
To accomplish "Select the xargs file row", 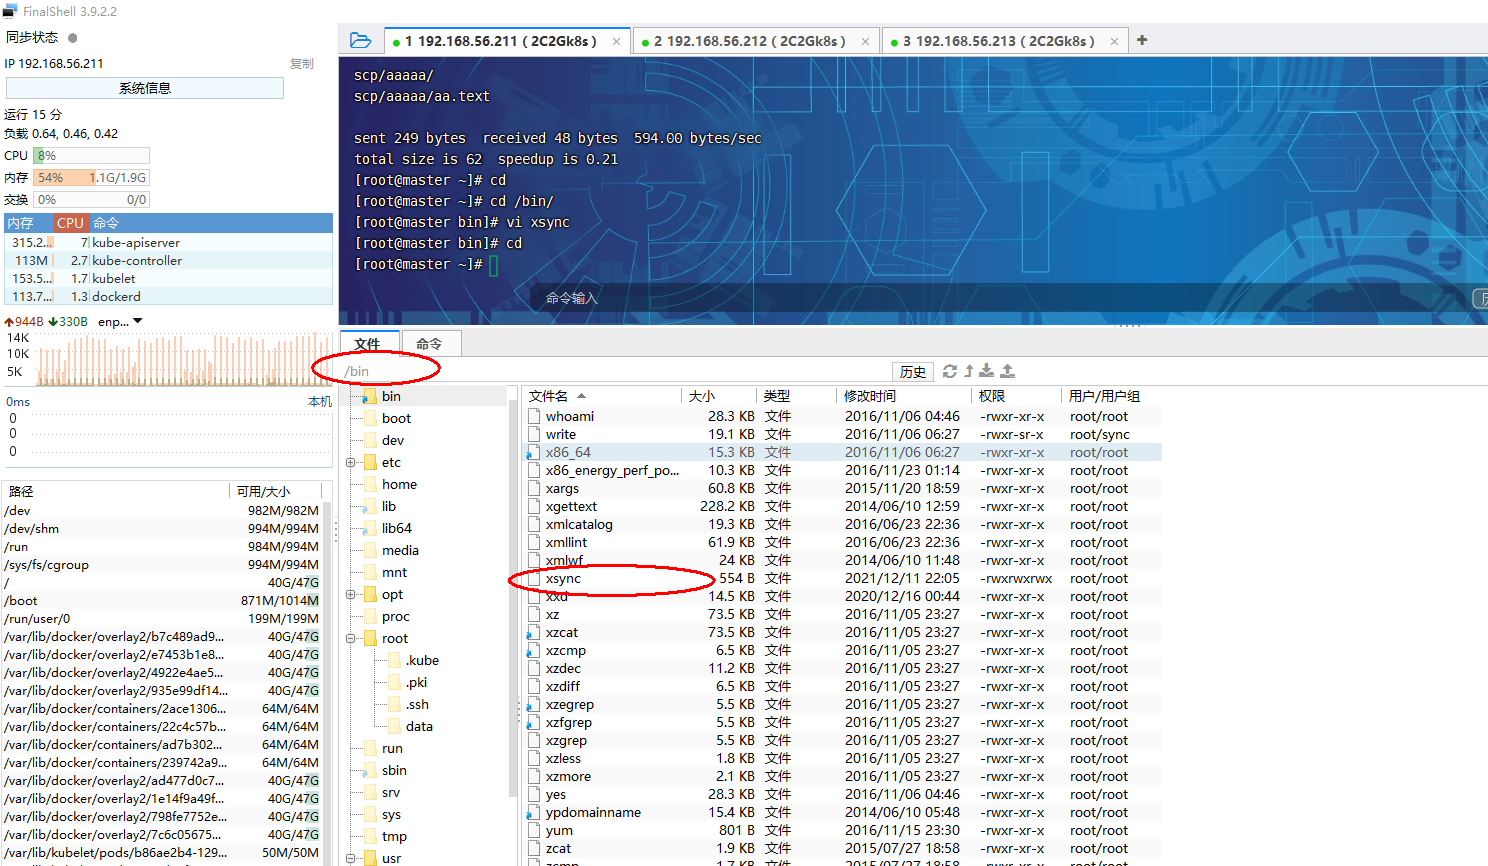I will [843, 488].
